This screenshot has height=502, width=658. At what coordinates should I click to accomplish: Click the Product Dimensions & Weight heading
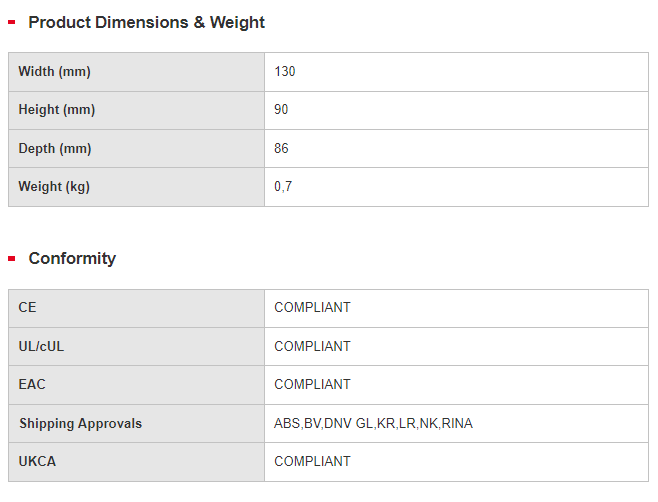pos(146,22)
